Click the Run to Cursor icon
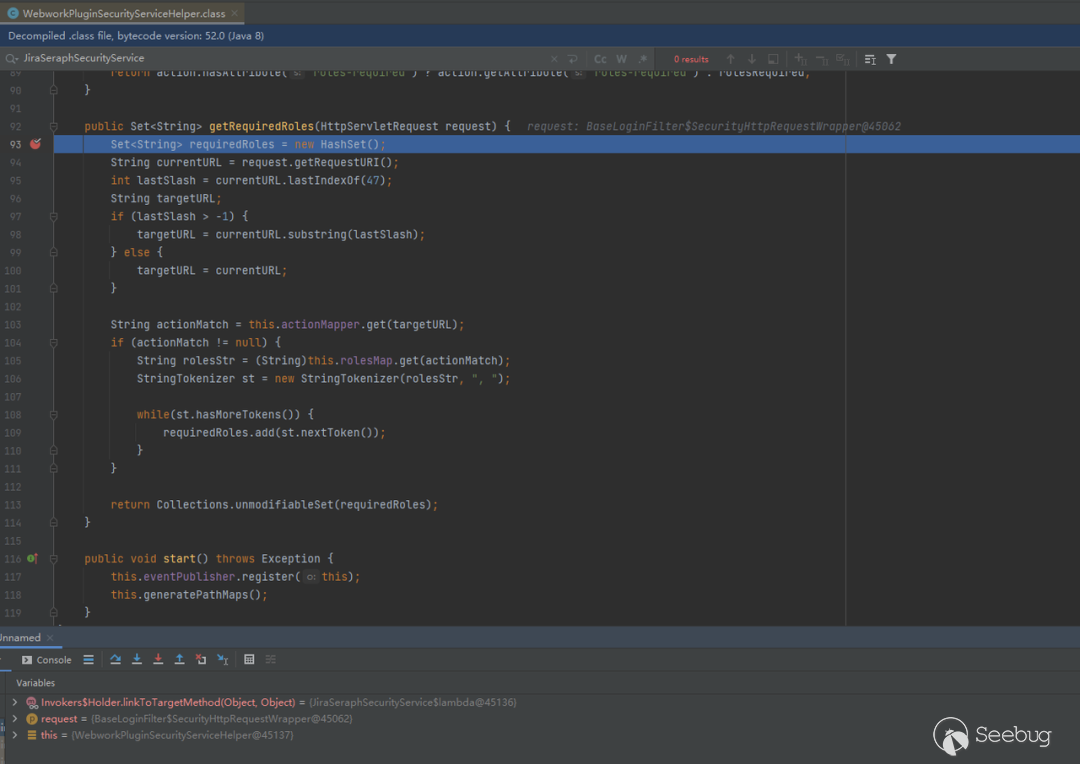 point(222,660)
